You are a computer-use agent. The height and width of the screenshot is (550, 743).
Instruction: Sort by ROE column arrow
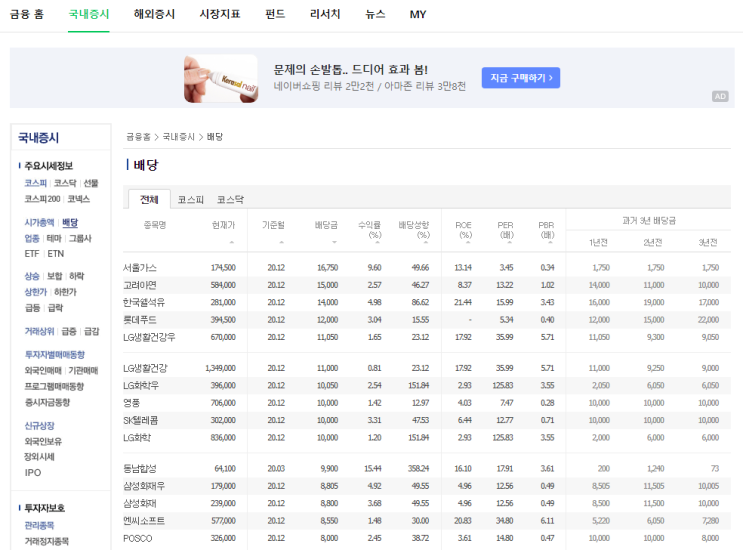468,242
